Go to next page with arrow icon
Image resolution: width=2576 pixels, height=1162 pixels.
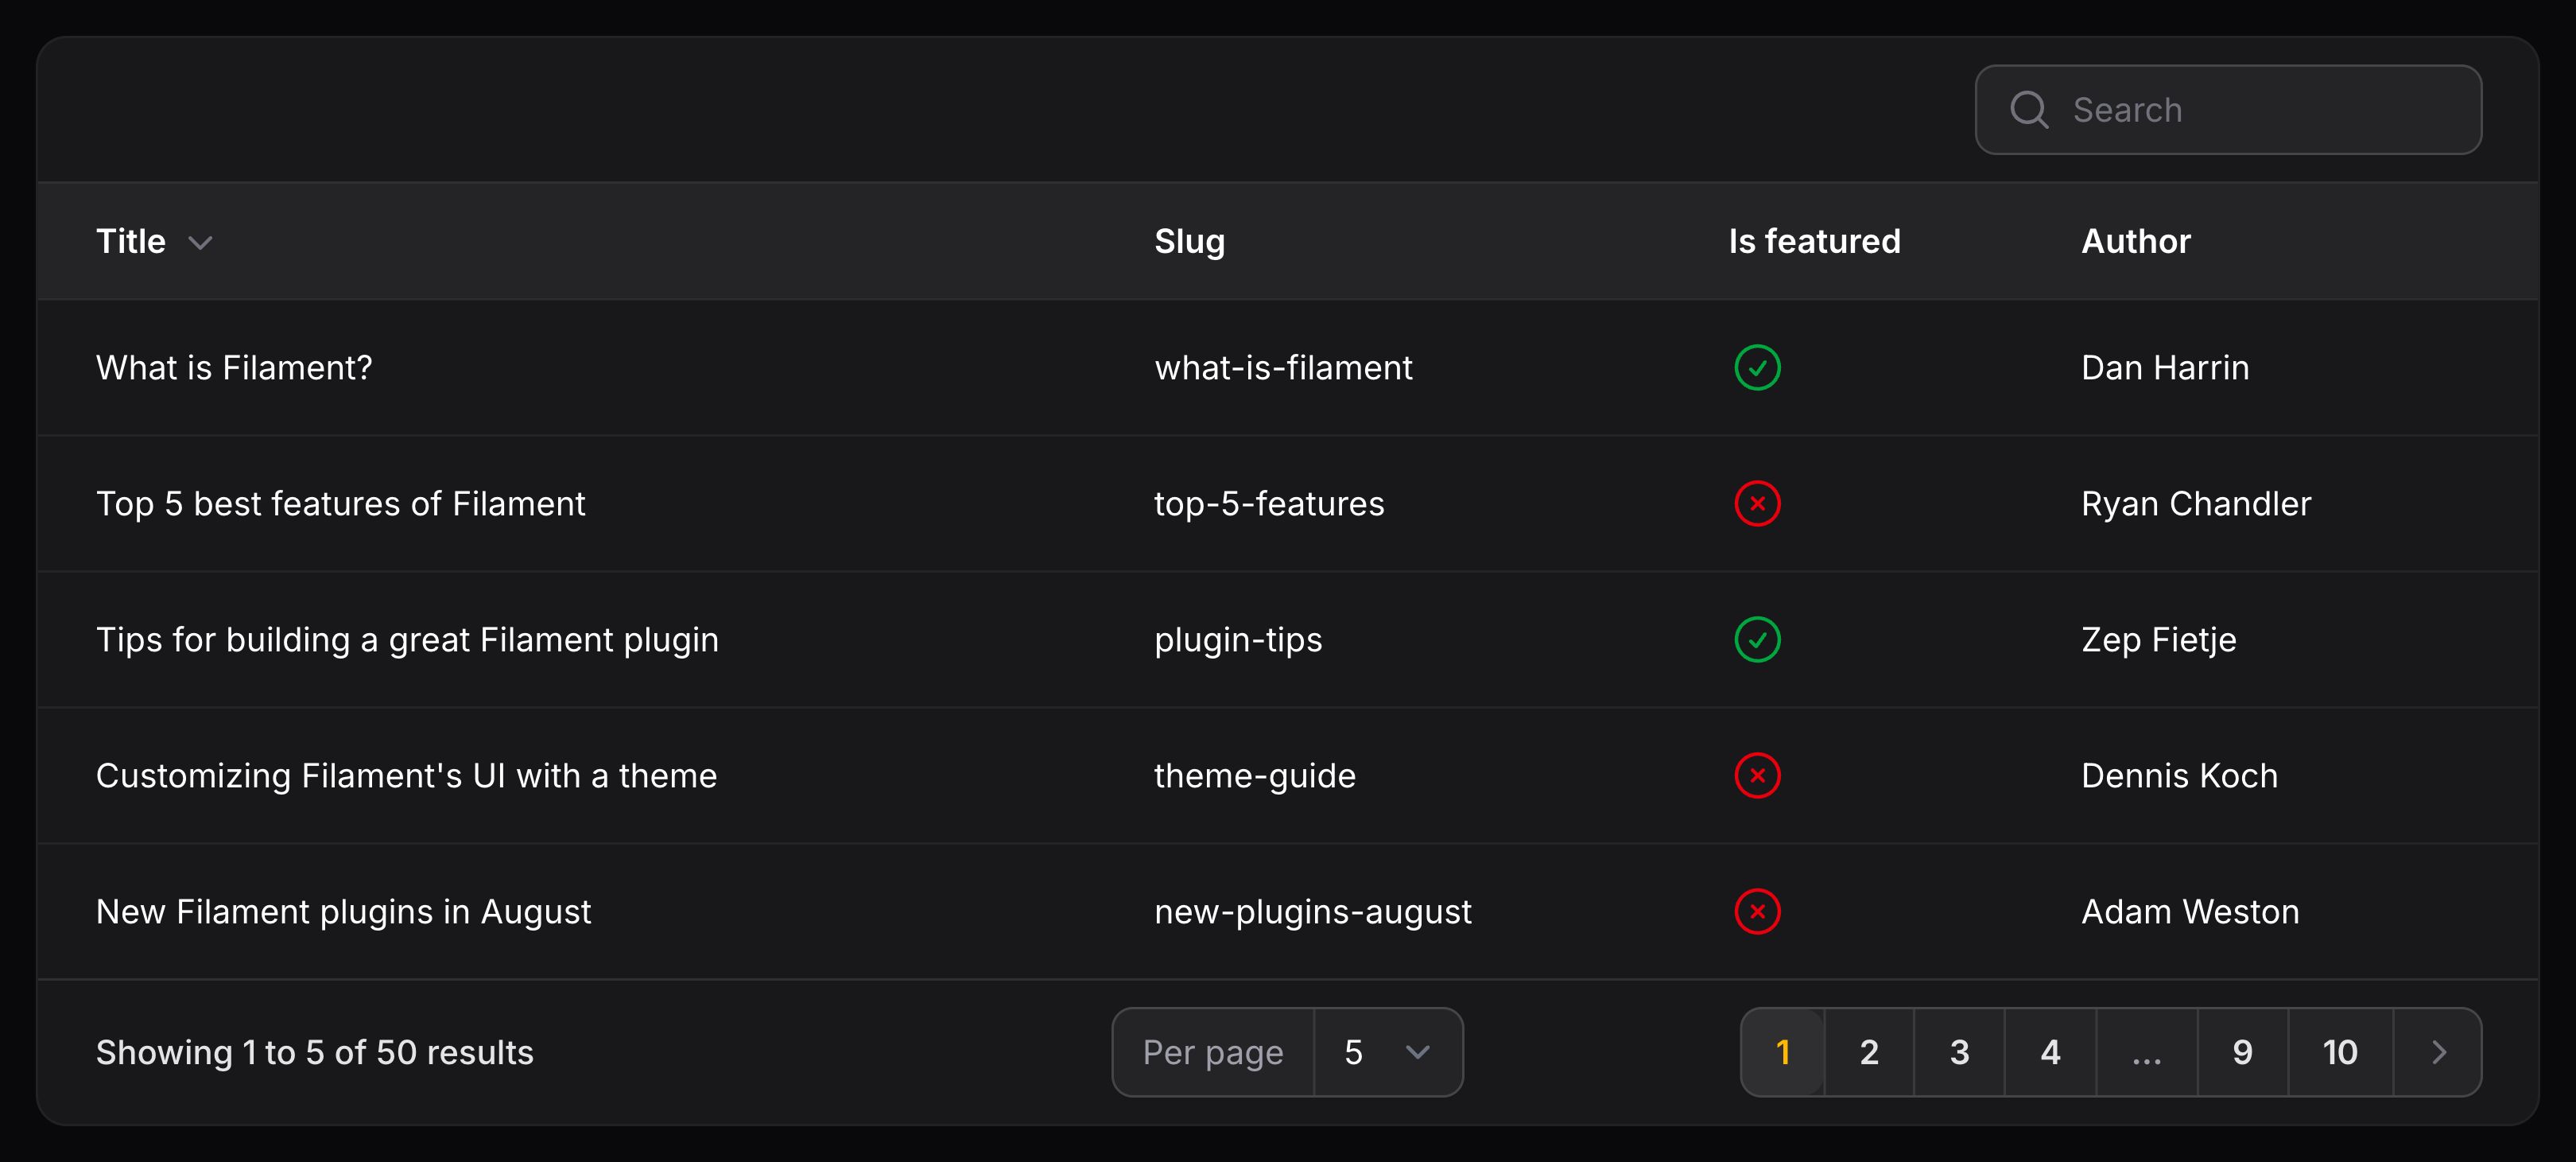(2438, 1052)
